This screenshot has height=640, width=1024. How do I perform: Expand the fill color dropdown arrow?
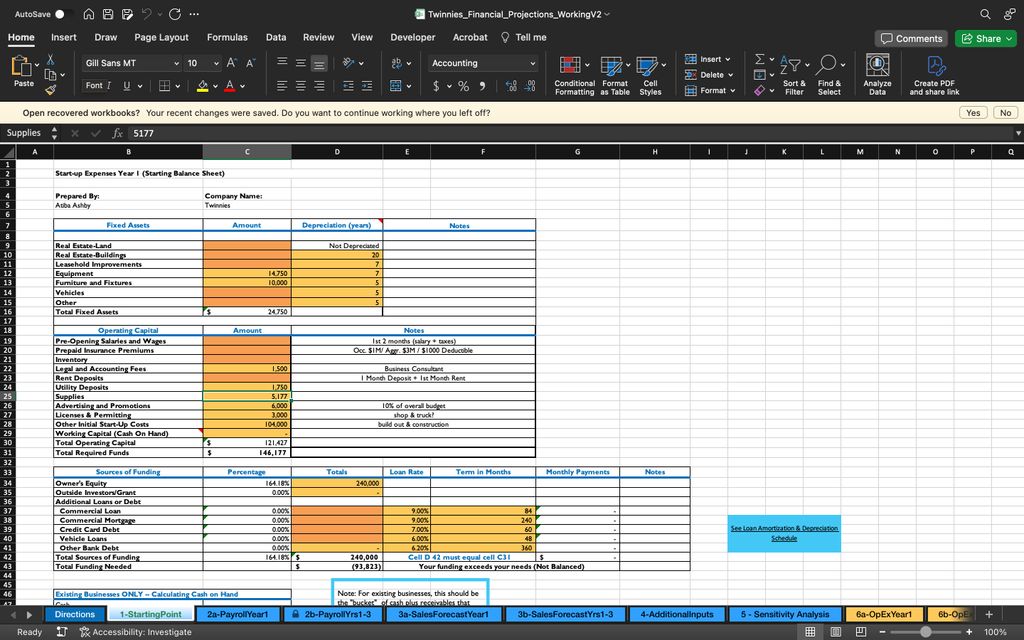(215, 86)
